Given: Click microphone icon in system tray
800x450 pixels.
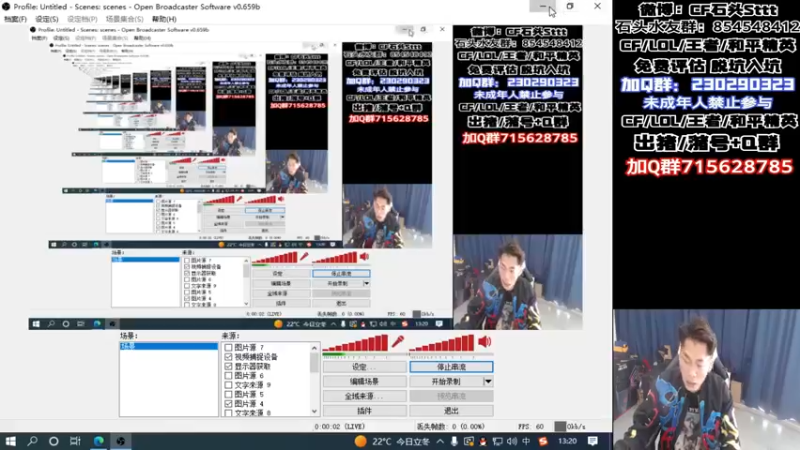Looking at the screenshot, I should tap(454, 441).
